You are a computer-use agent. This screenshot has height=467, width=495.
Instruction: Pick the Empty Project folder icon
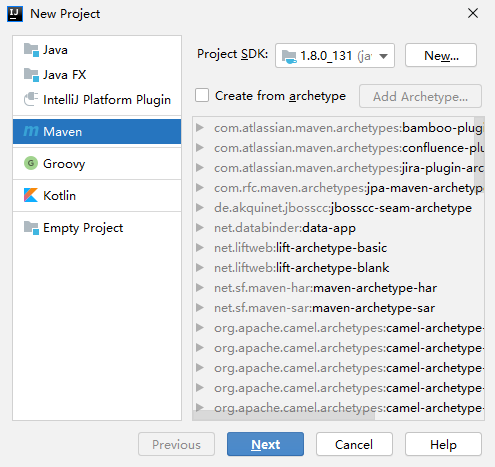point(31,228)
